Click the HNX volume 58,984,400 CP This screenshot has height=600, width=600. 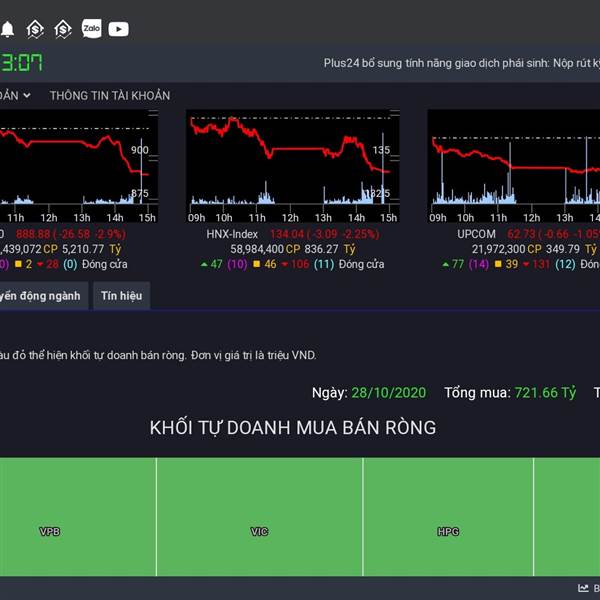(265, 249)
